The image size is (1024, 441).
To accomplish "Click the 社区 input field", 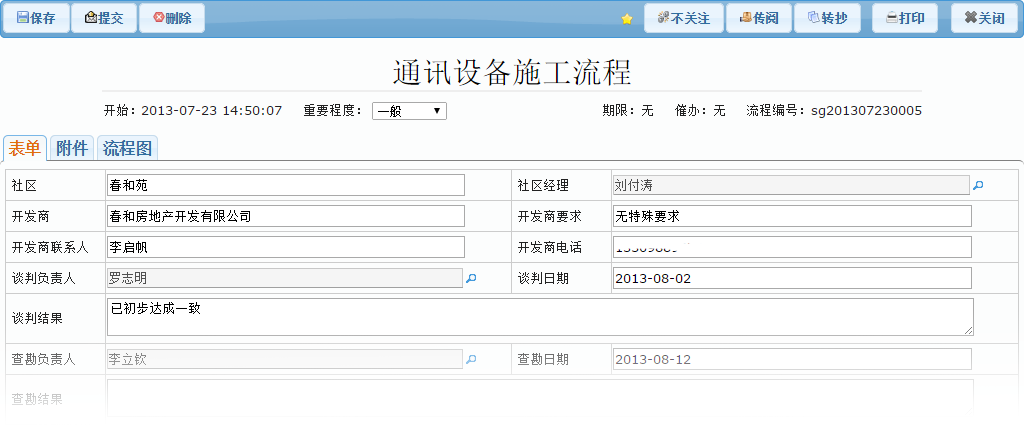I will click(285, 185).
